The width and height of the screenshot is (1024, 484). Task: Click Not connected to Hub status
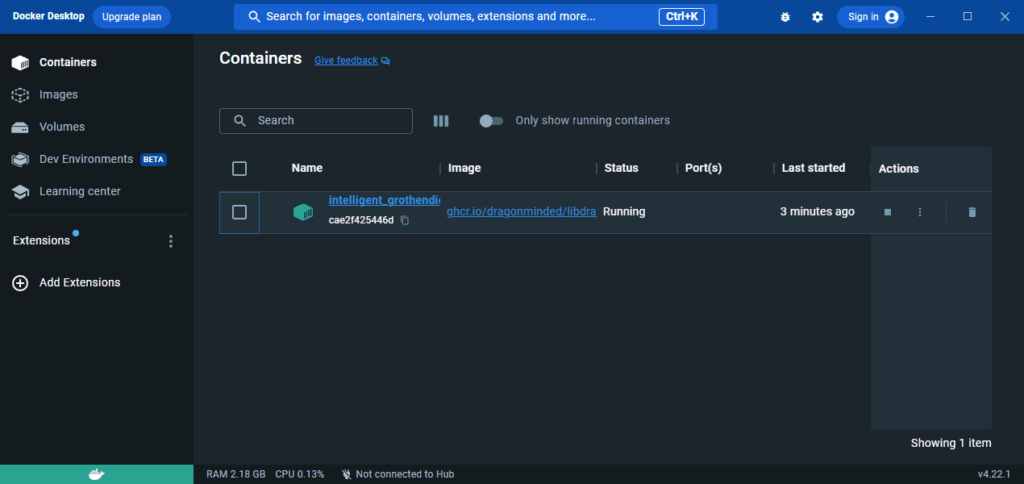point(398,474)
